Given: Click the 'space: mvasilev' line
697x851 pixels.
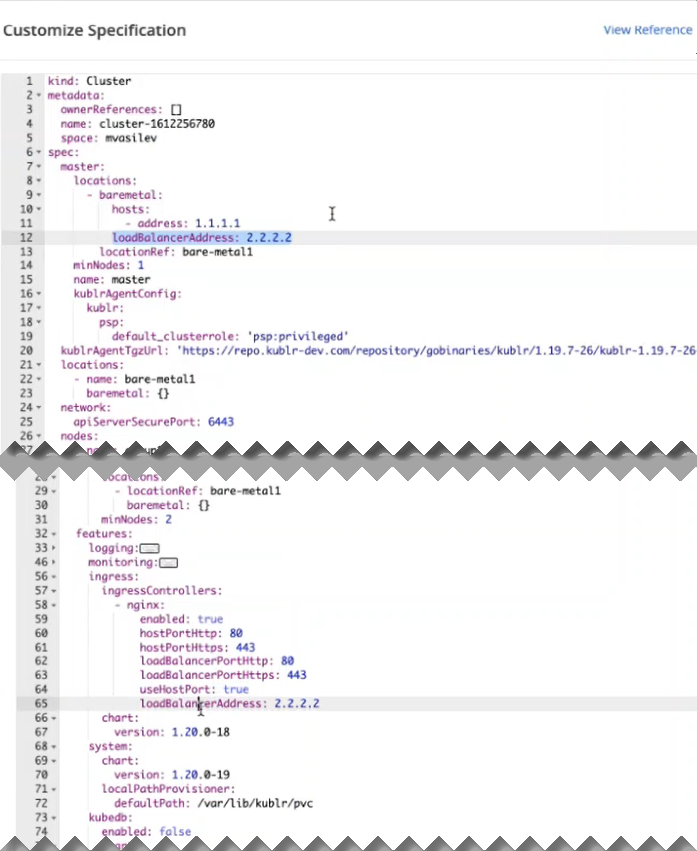Looking at the screenshot, I should [x=109, y=138].
